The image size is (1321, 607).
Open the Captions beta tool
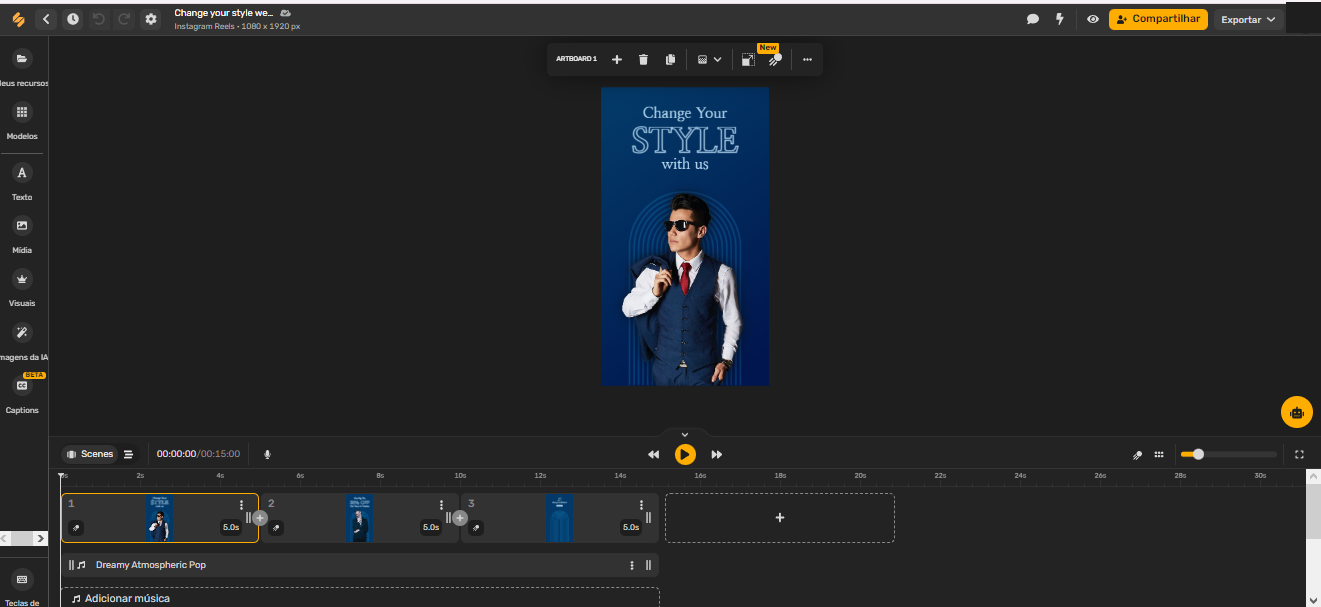(x=22, y=393)
